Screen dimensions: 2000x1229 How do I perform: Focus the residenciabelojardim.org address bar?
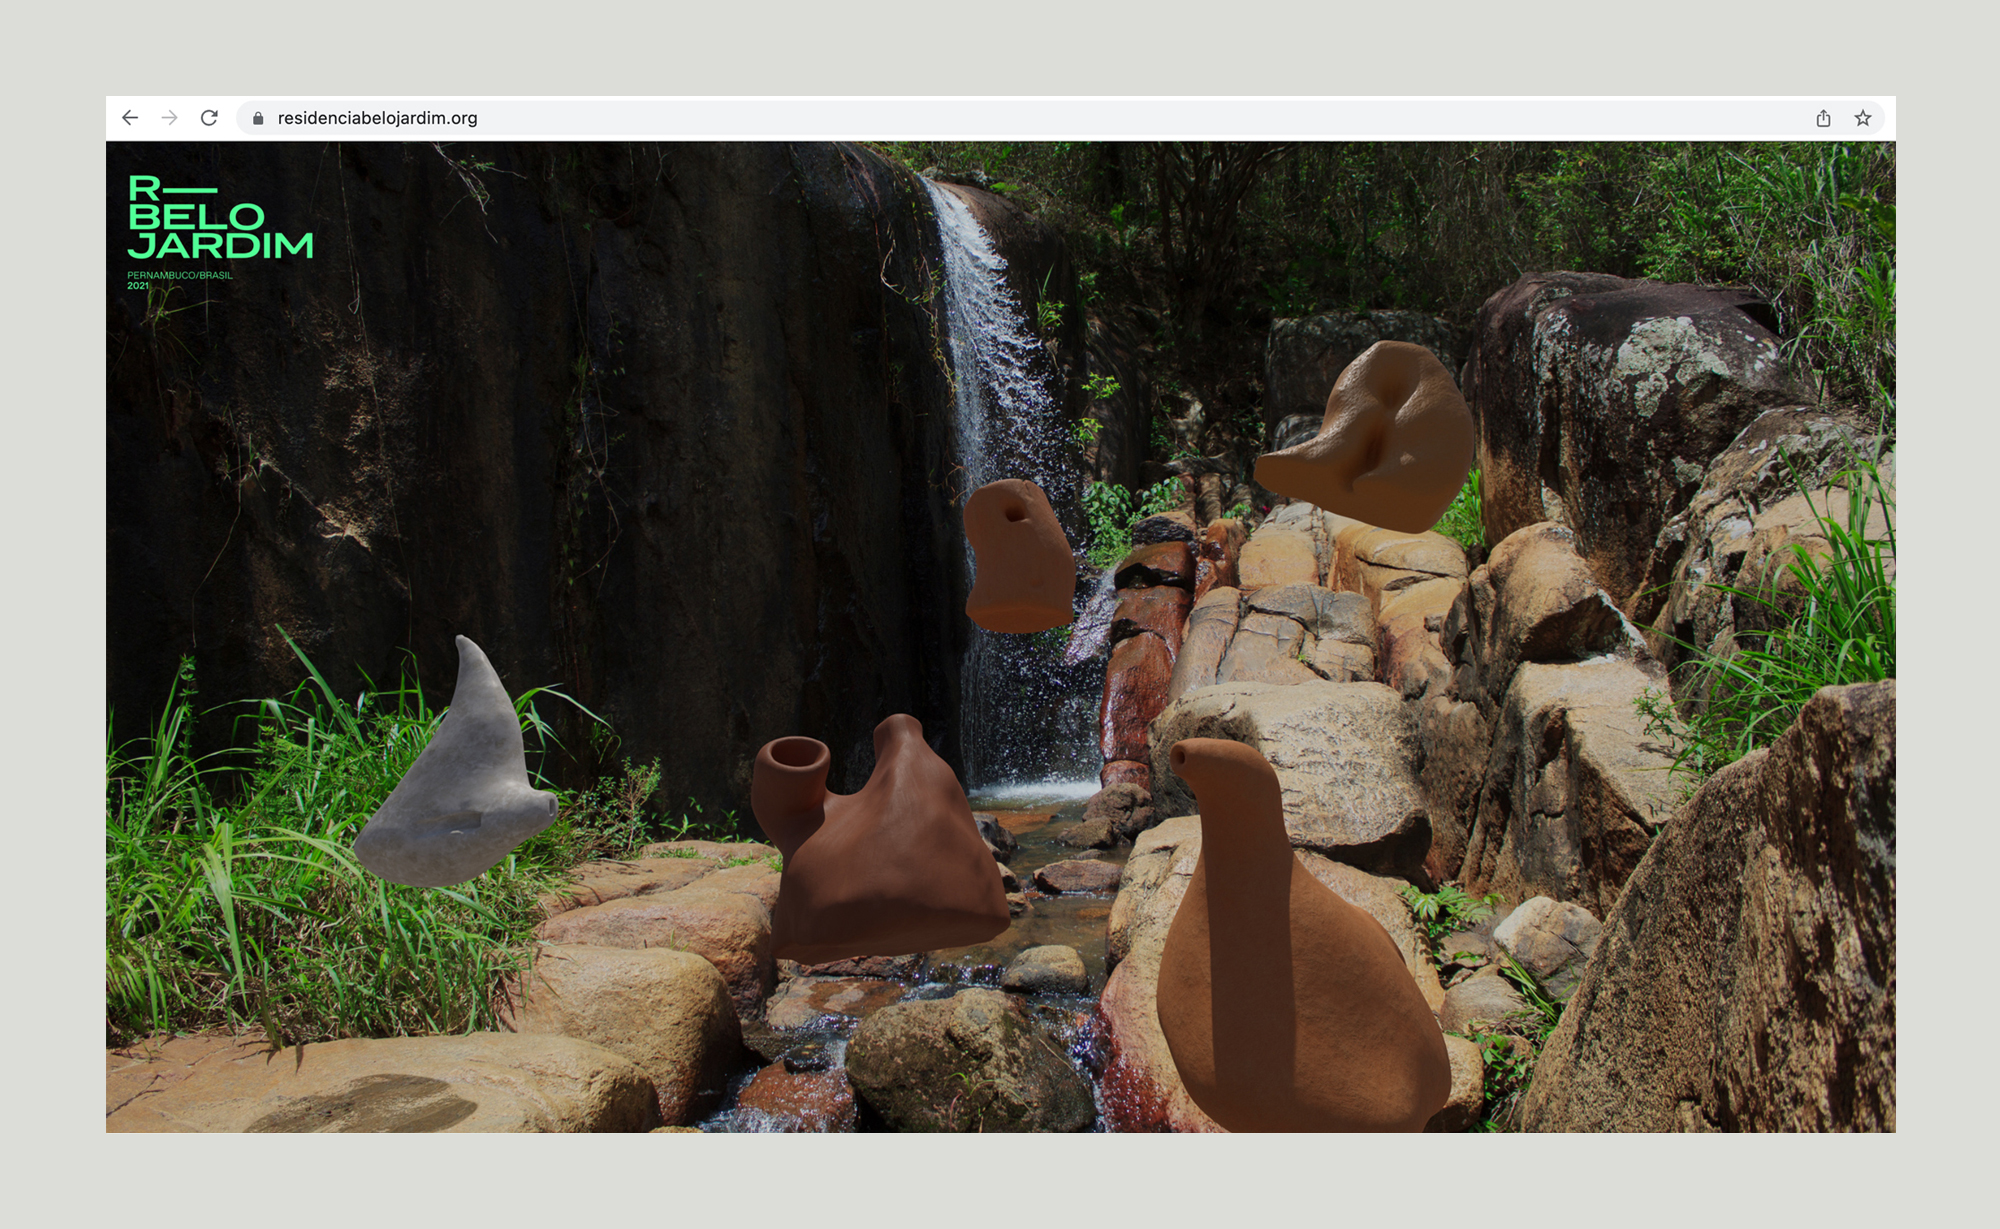1060,118
